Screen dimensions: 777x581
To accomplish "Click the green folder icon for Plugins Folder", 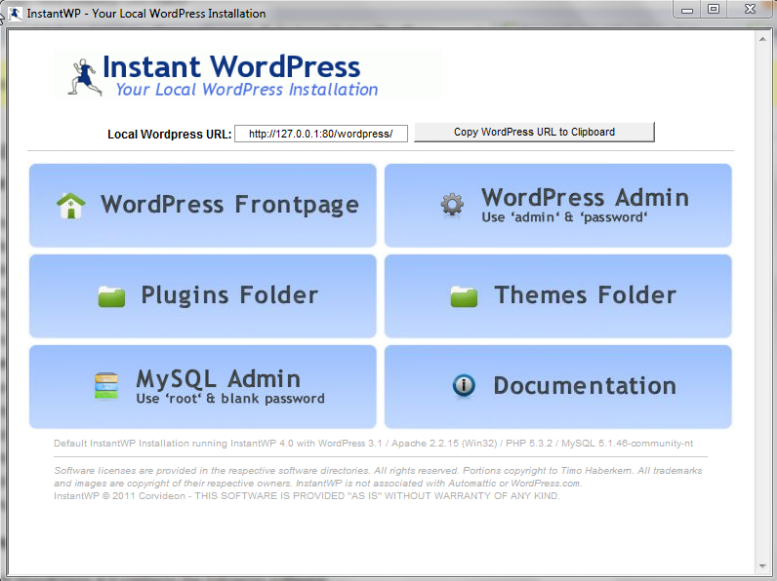I will coord(111,296).
